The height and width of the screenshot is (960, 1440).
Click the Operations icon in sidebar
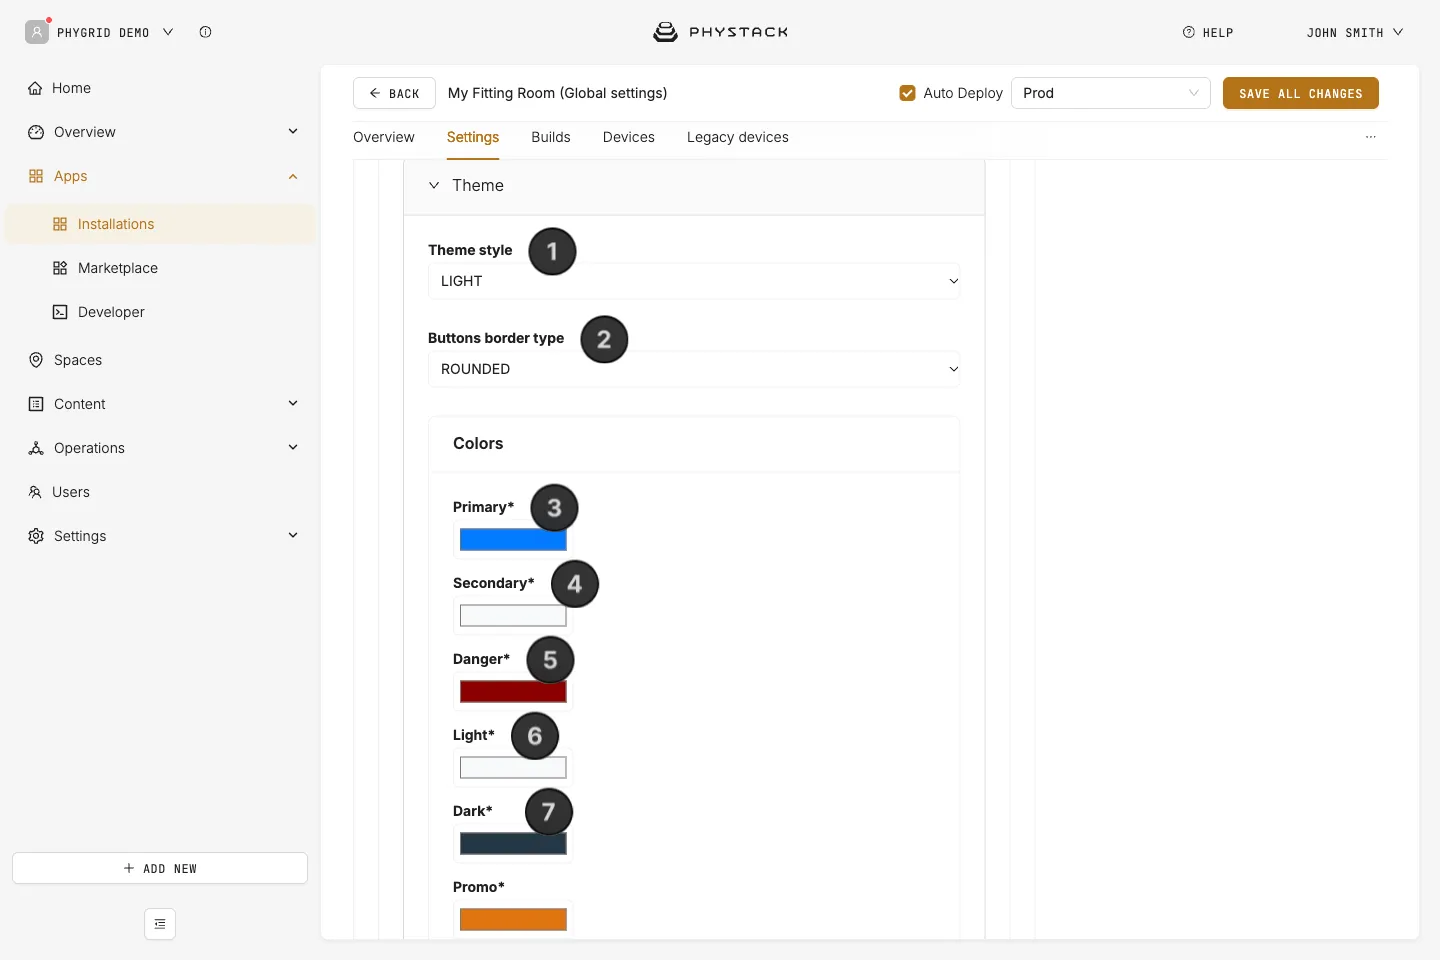pos(36,448)
